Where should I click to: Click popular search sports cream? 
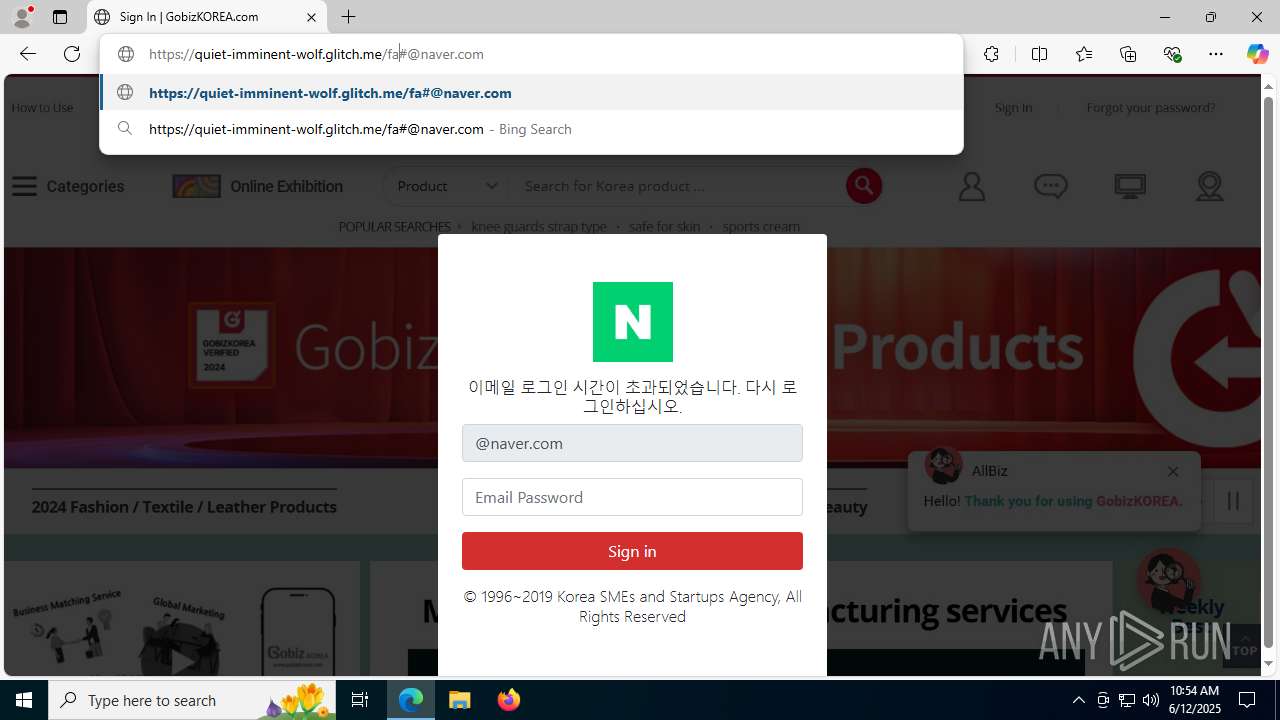pyautogui.click(x=761, y=226)
